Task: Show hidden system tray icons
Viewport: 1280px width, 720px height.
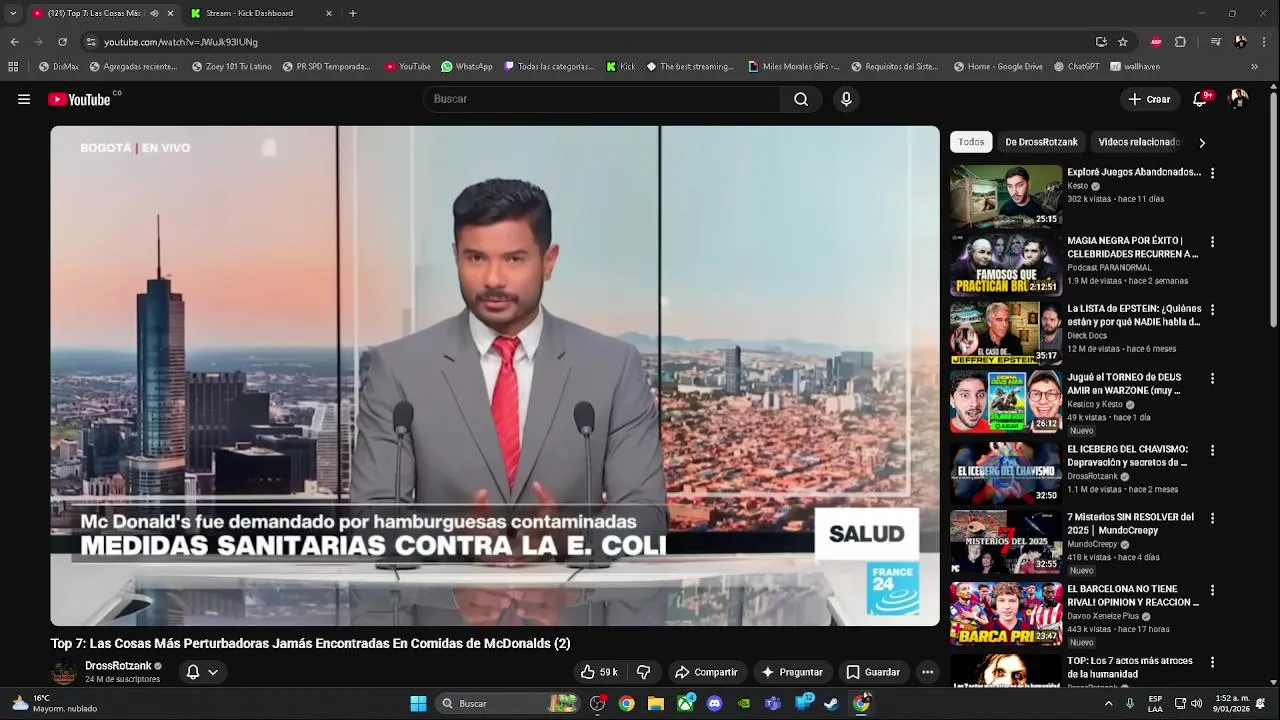Action: point(1108,703)
